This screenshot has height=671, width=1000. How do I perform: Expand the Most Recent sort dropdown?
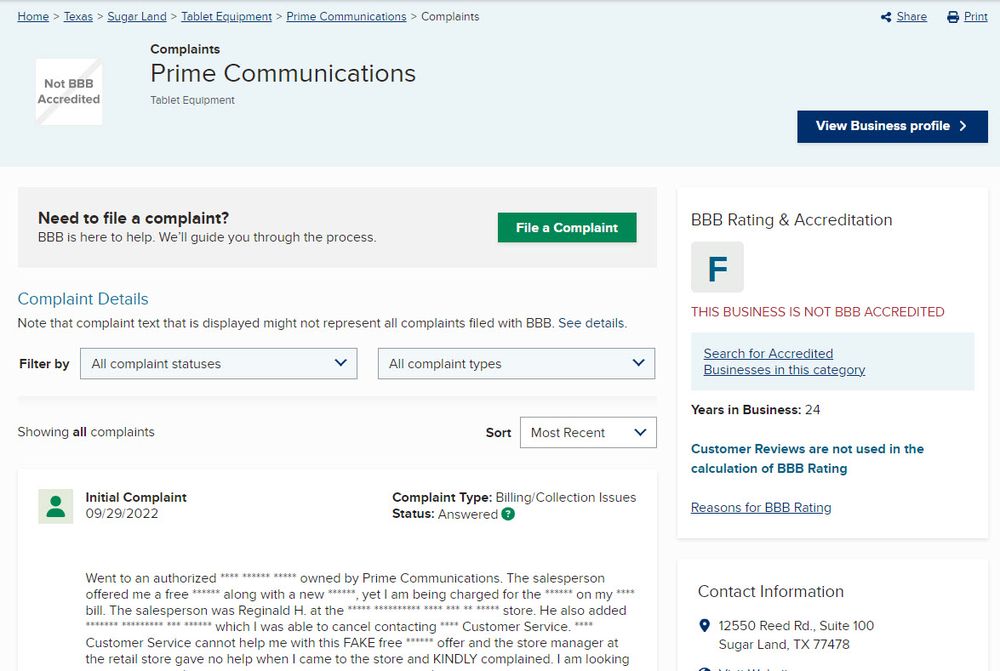[x=587, y=433]
